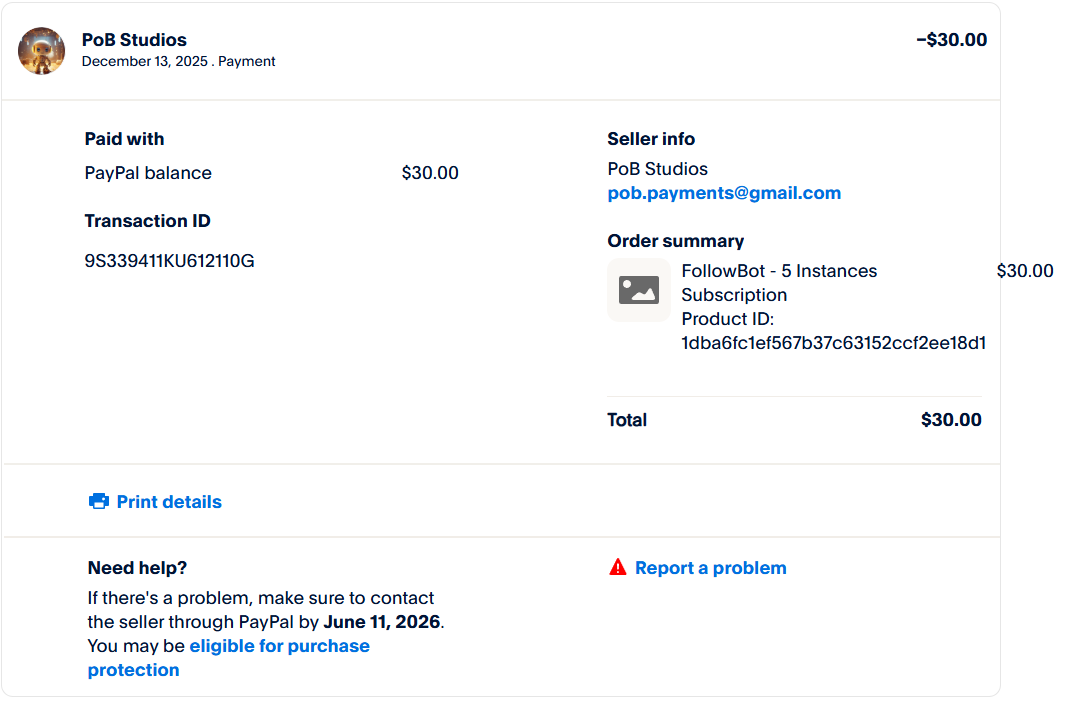The image size is (1066, 715).
Task: Click the FollowBot - 5 Instances item name
Action: [x=779, y=271]
